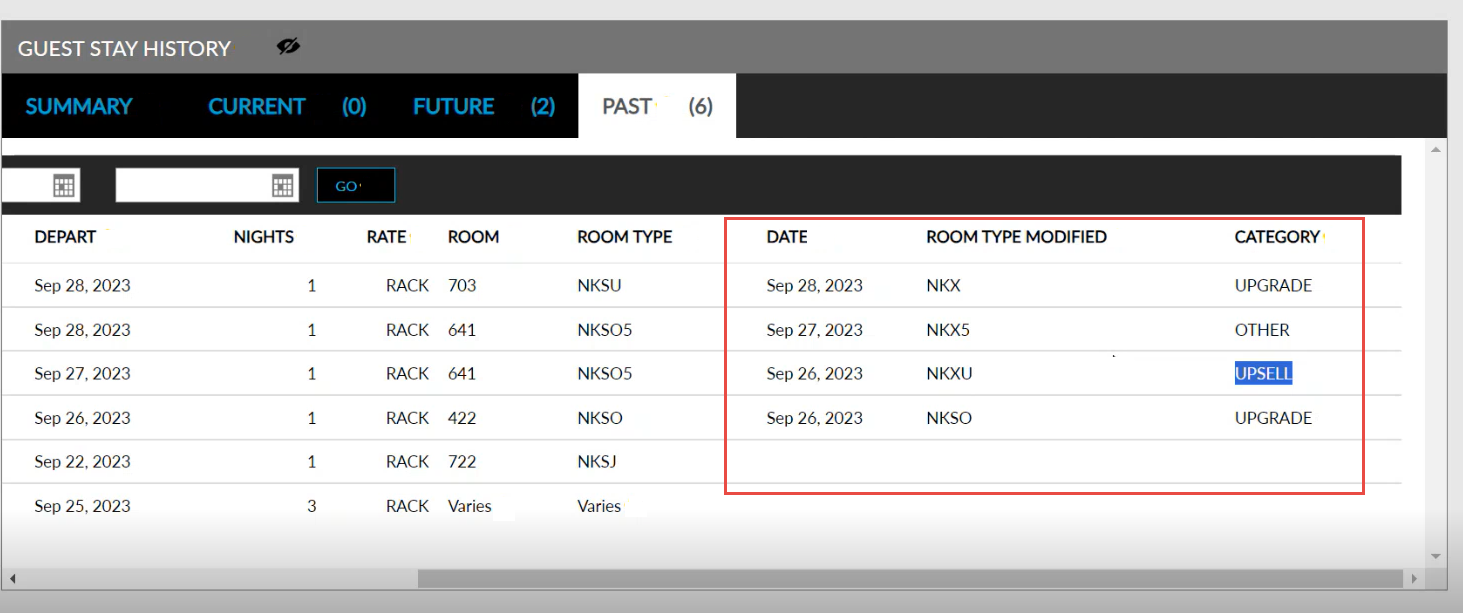Toggle the hidden-eye icon beside Guest Stay History

tap(288, 46)
